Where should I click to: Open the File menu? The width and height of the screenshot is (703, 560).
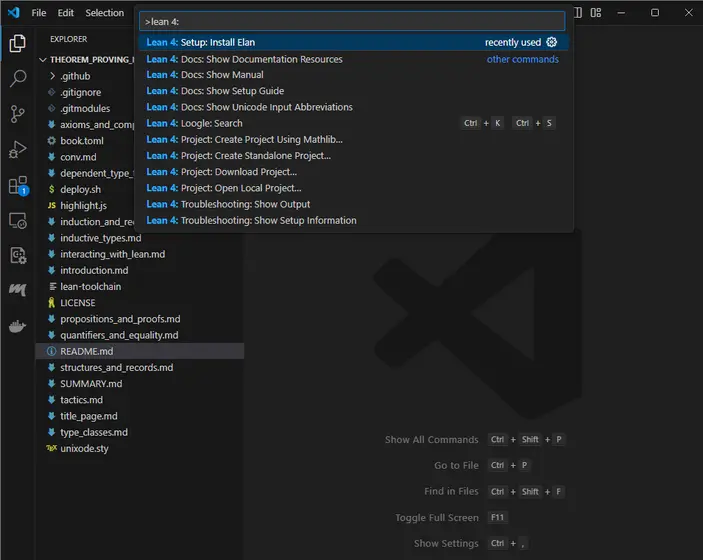[x=39, y=13]
